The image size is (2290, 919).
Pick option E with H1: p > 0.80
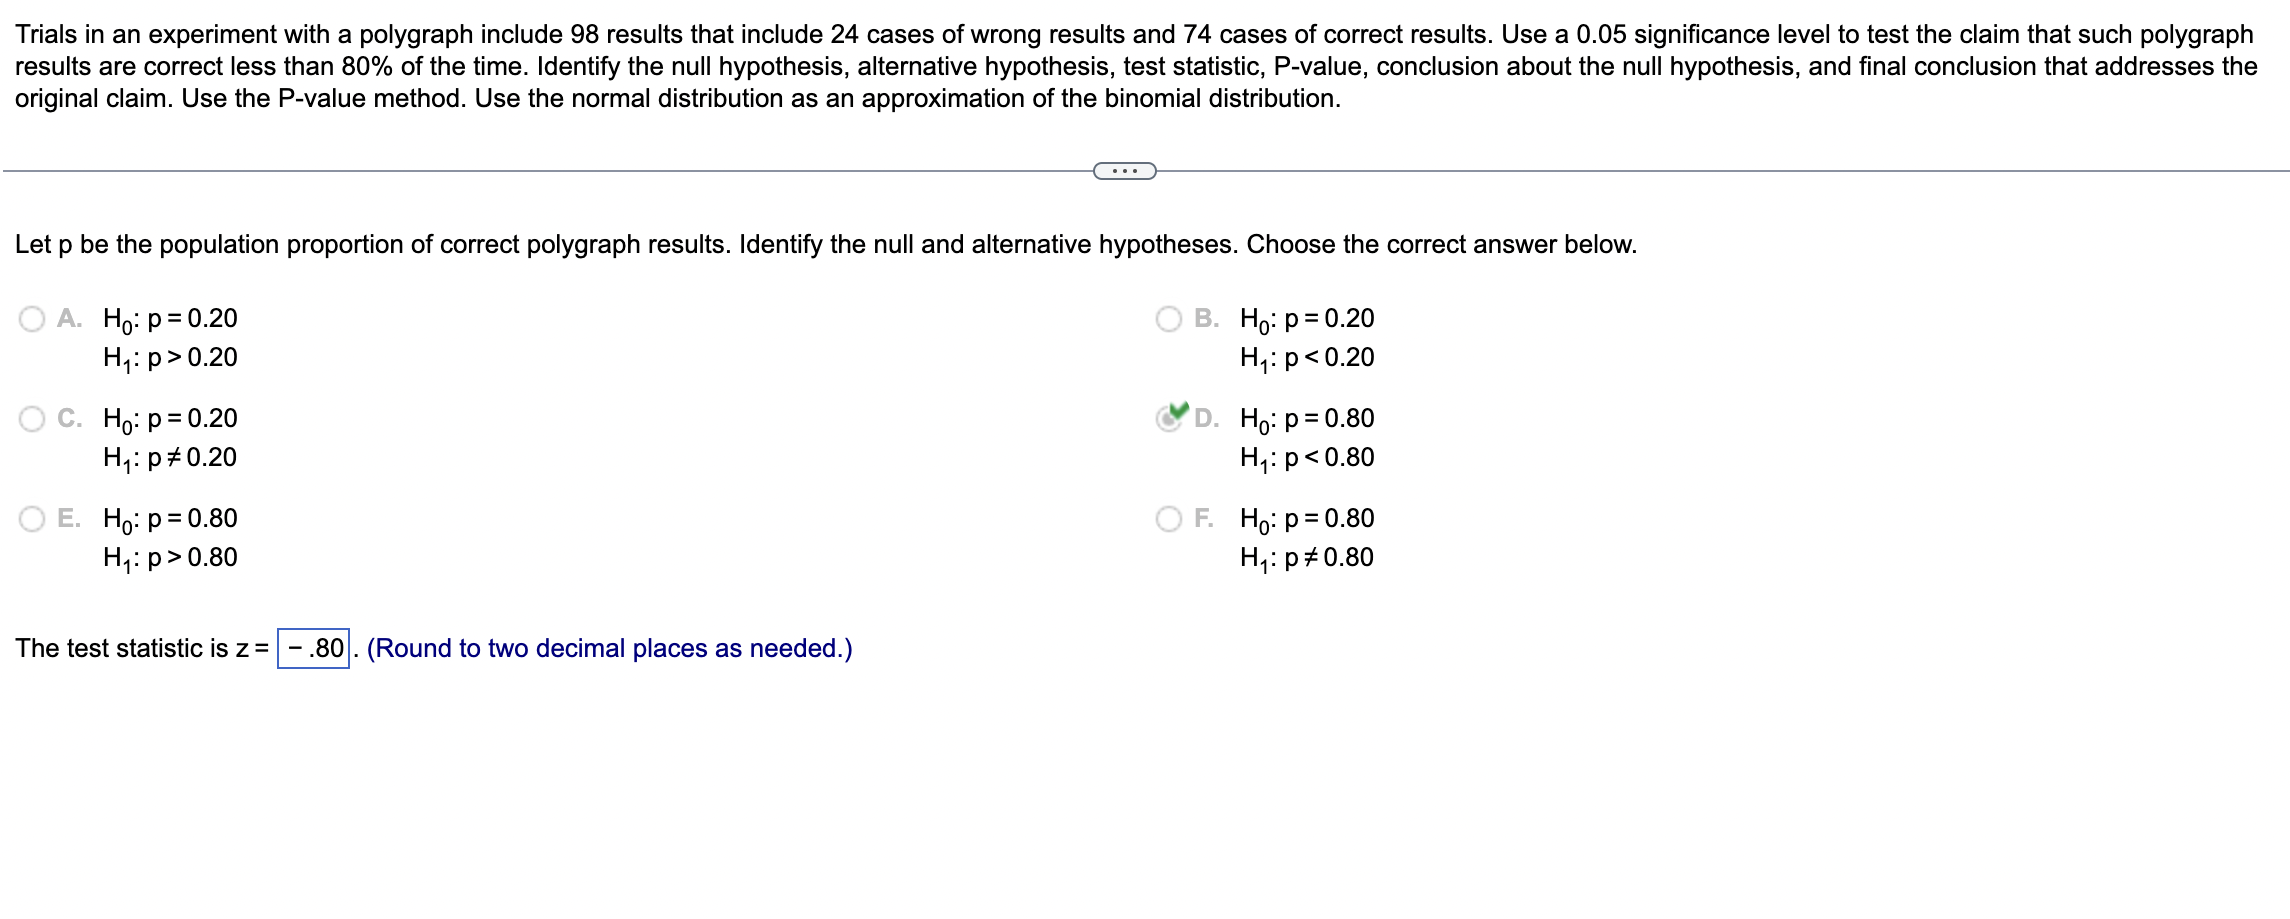point(31,518)
